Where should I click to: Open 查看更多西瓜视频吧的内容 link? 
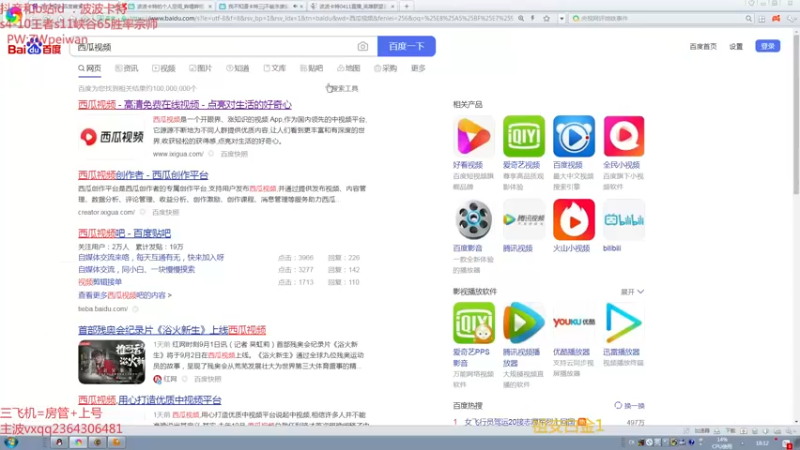(x=124, y=295)
